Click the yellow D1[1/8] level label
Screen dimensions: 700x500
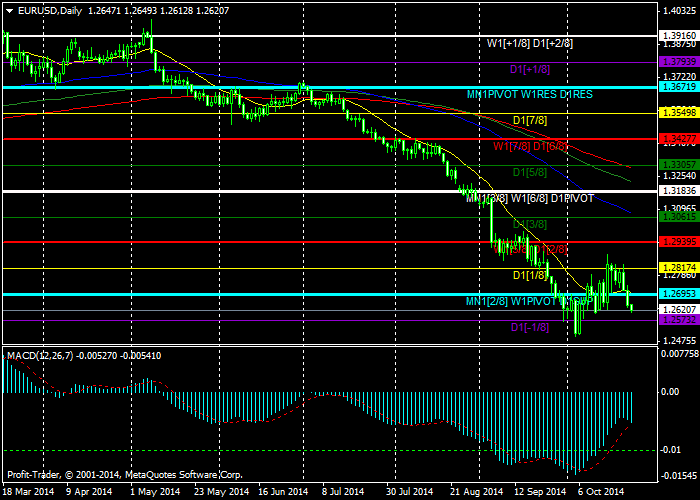(x=530, y=275)
